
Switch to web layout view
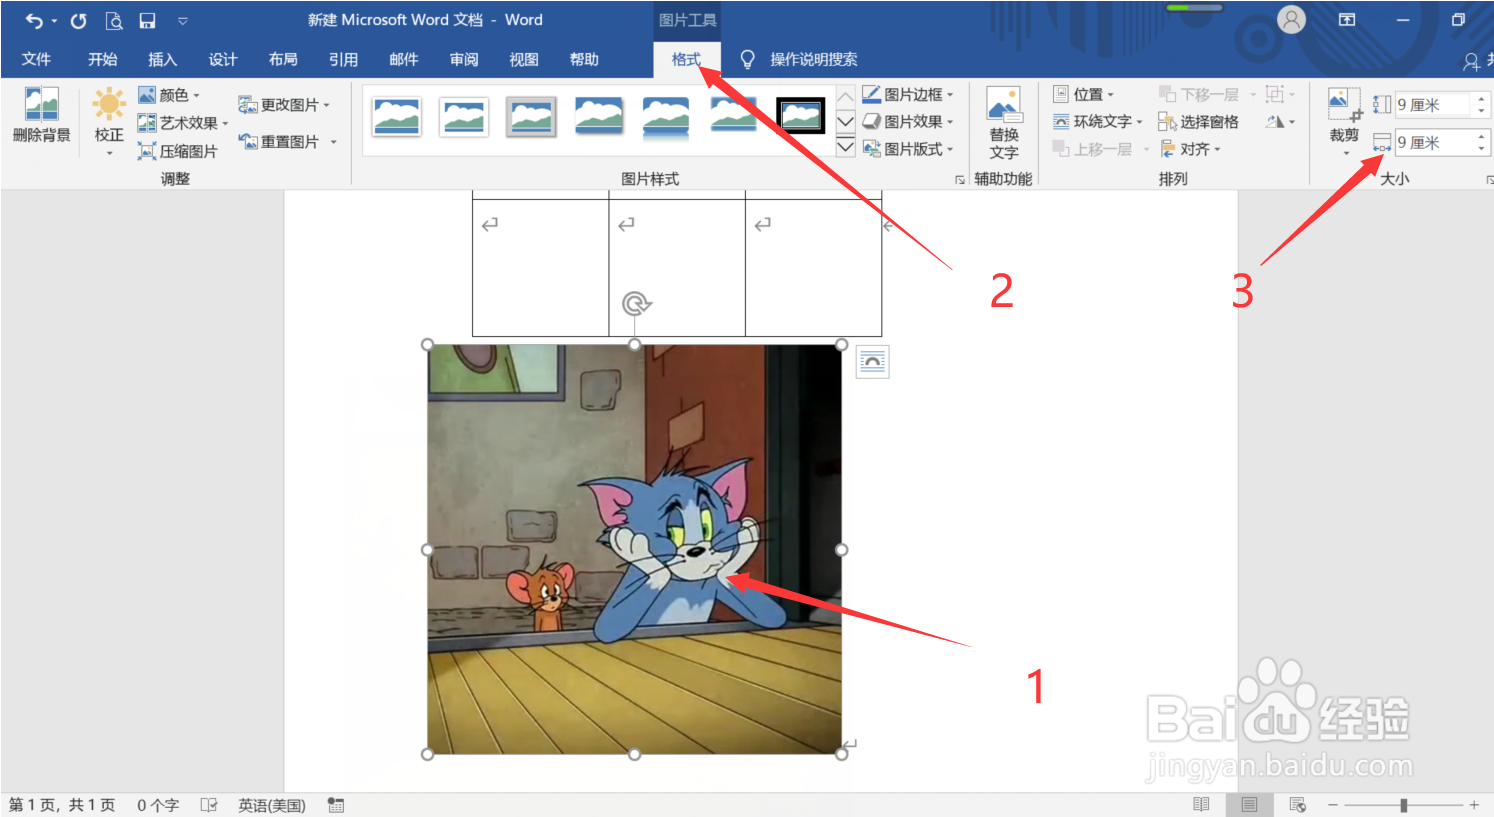click(1298, 805)
